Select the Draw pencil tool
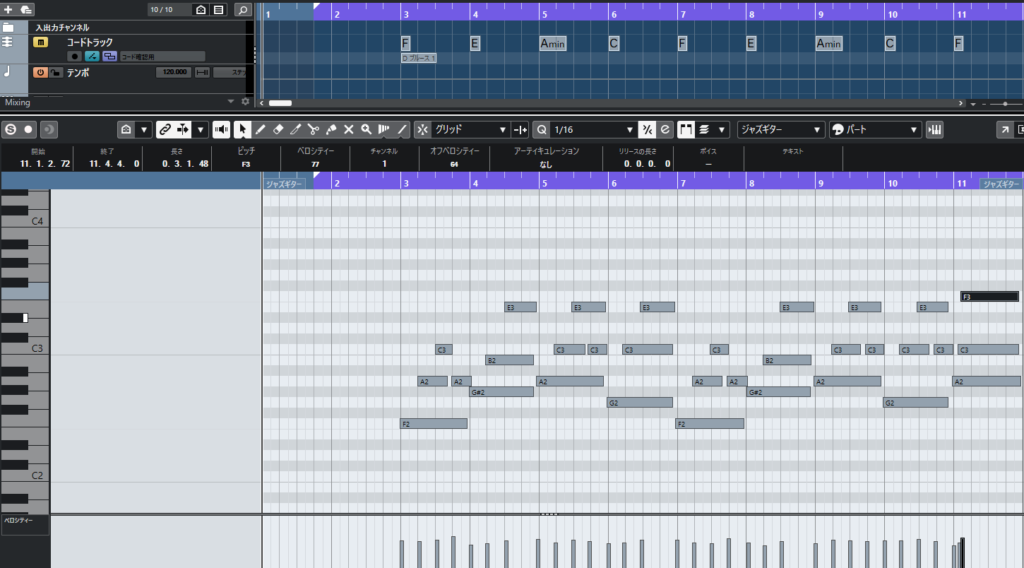 point(260,130)
